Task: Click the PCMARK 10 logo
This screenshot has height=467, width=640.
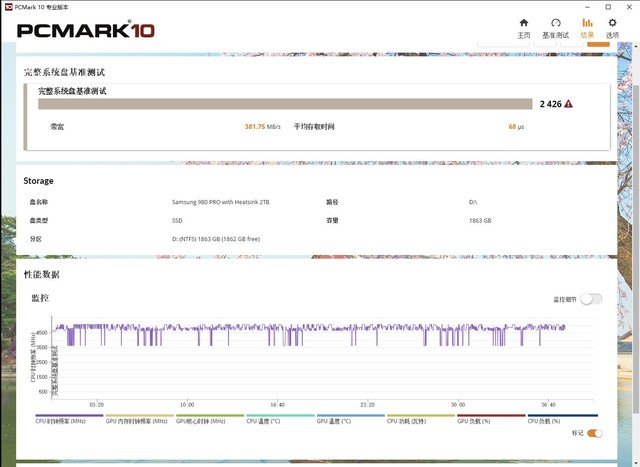Action: [85, 30]
